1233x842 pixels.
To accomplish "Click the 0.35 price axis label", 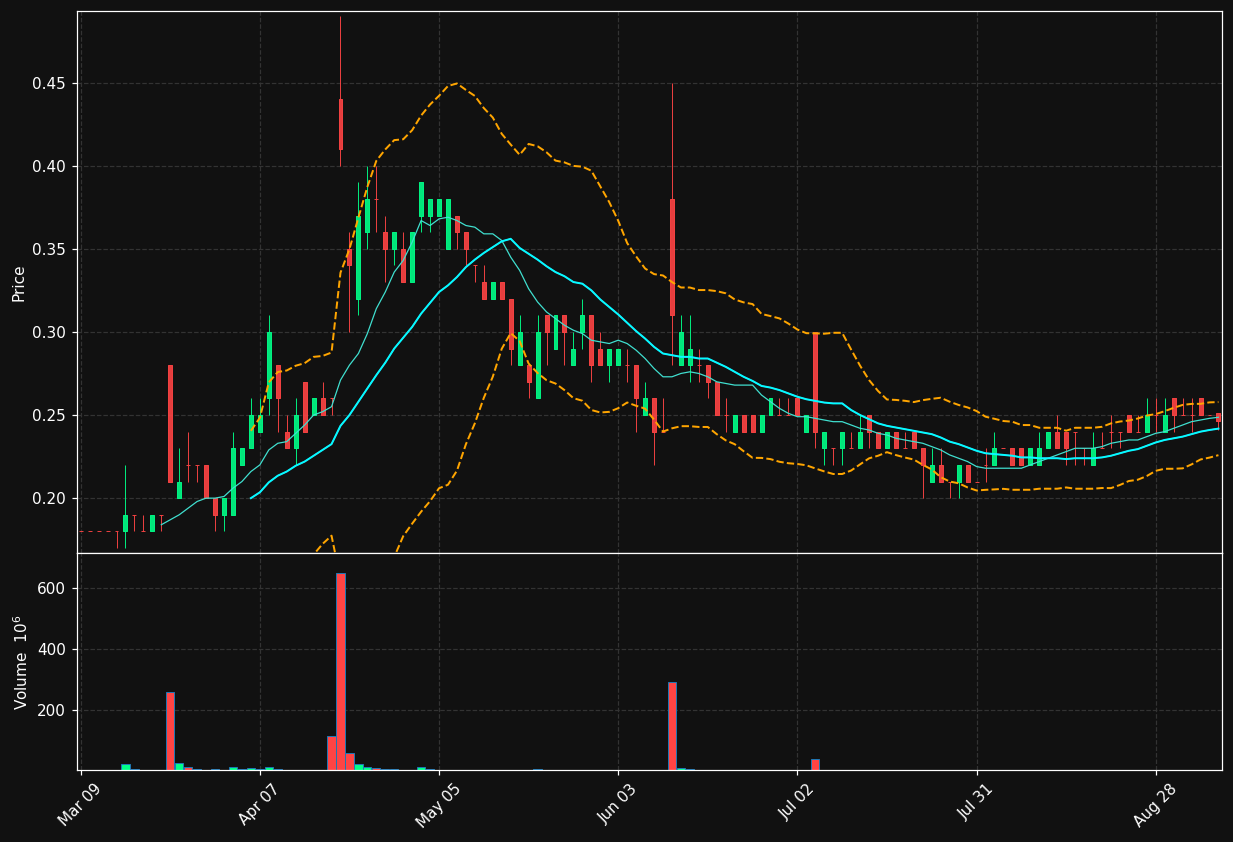I will [x=50, y=249].
